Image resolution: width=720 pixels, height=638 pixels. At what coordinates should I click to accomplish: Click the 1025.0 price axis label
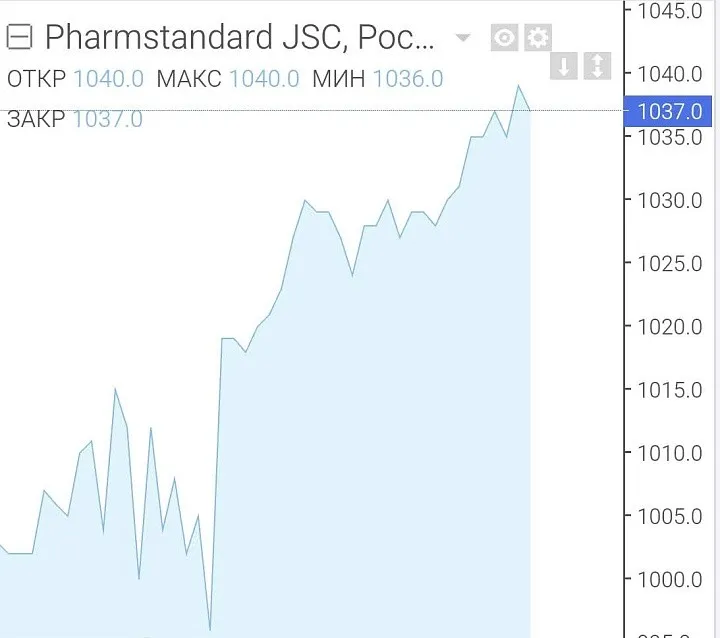[670, 264]
